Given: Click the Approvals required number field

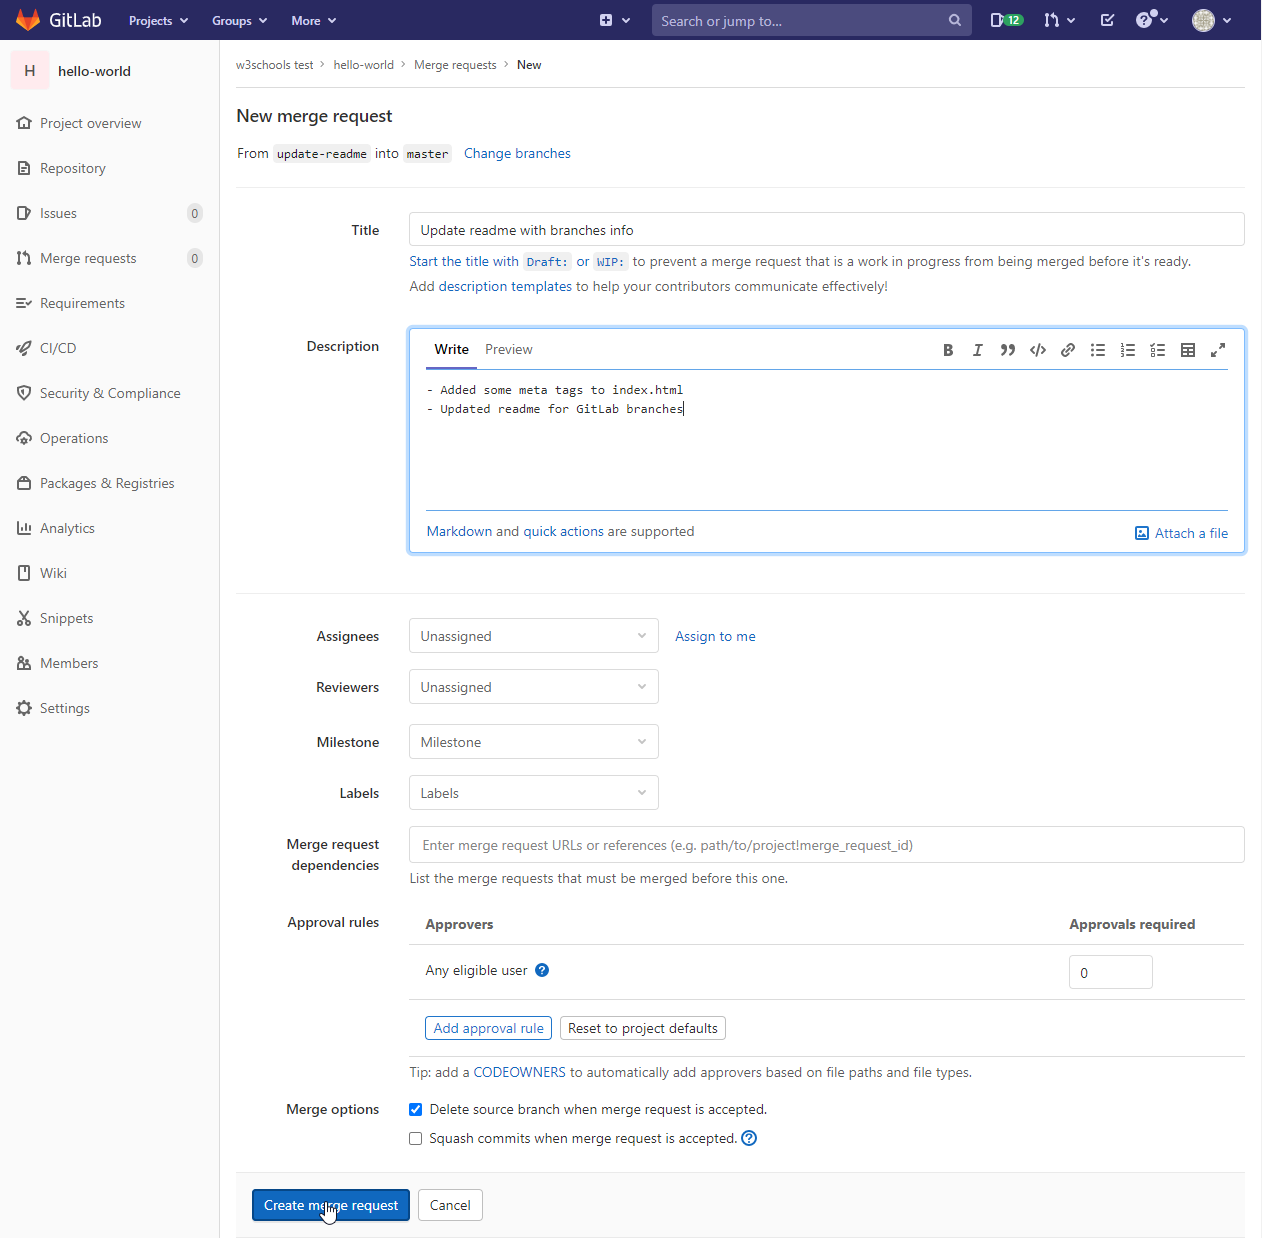Looking at the screenshot, I should (1110, 972).
